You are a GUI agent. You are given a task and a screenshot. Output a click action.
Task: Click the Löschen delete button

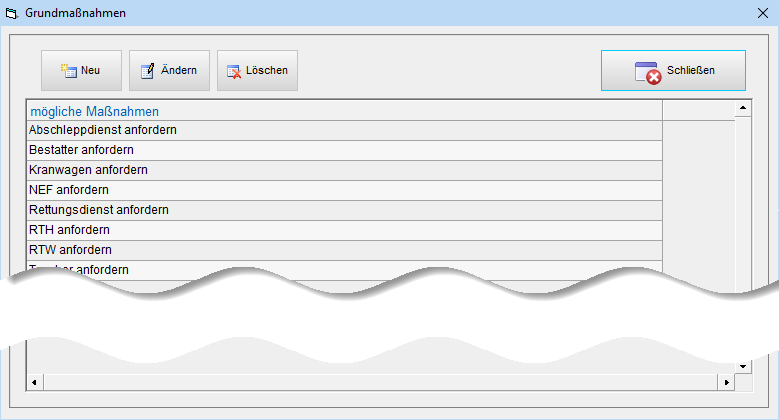tap(257, 71)
